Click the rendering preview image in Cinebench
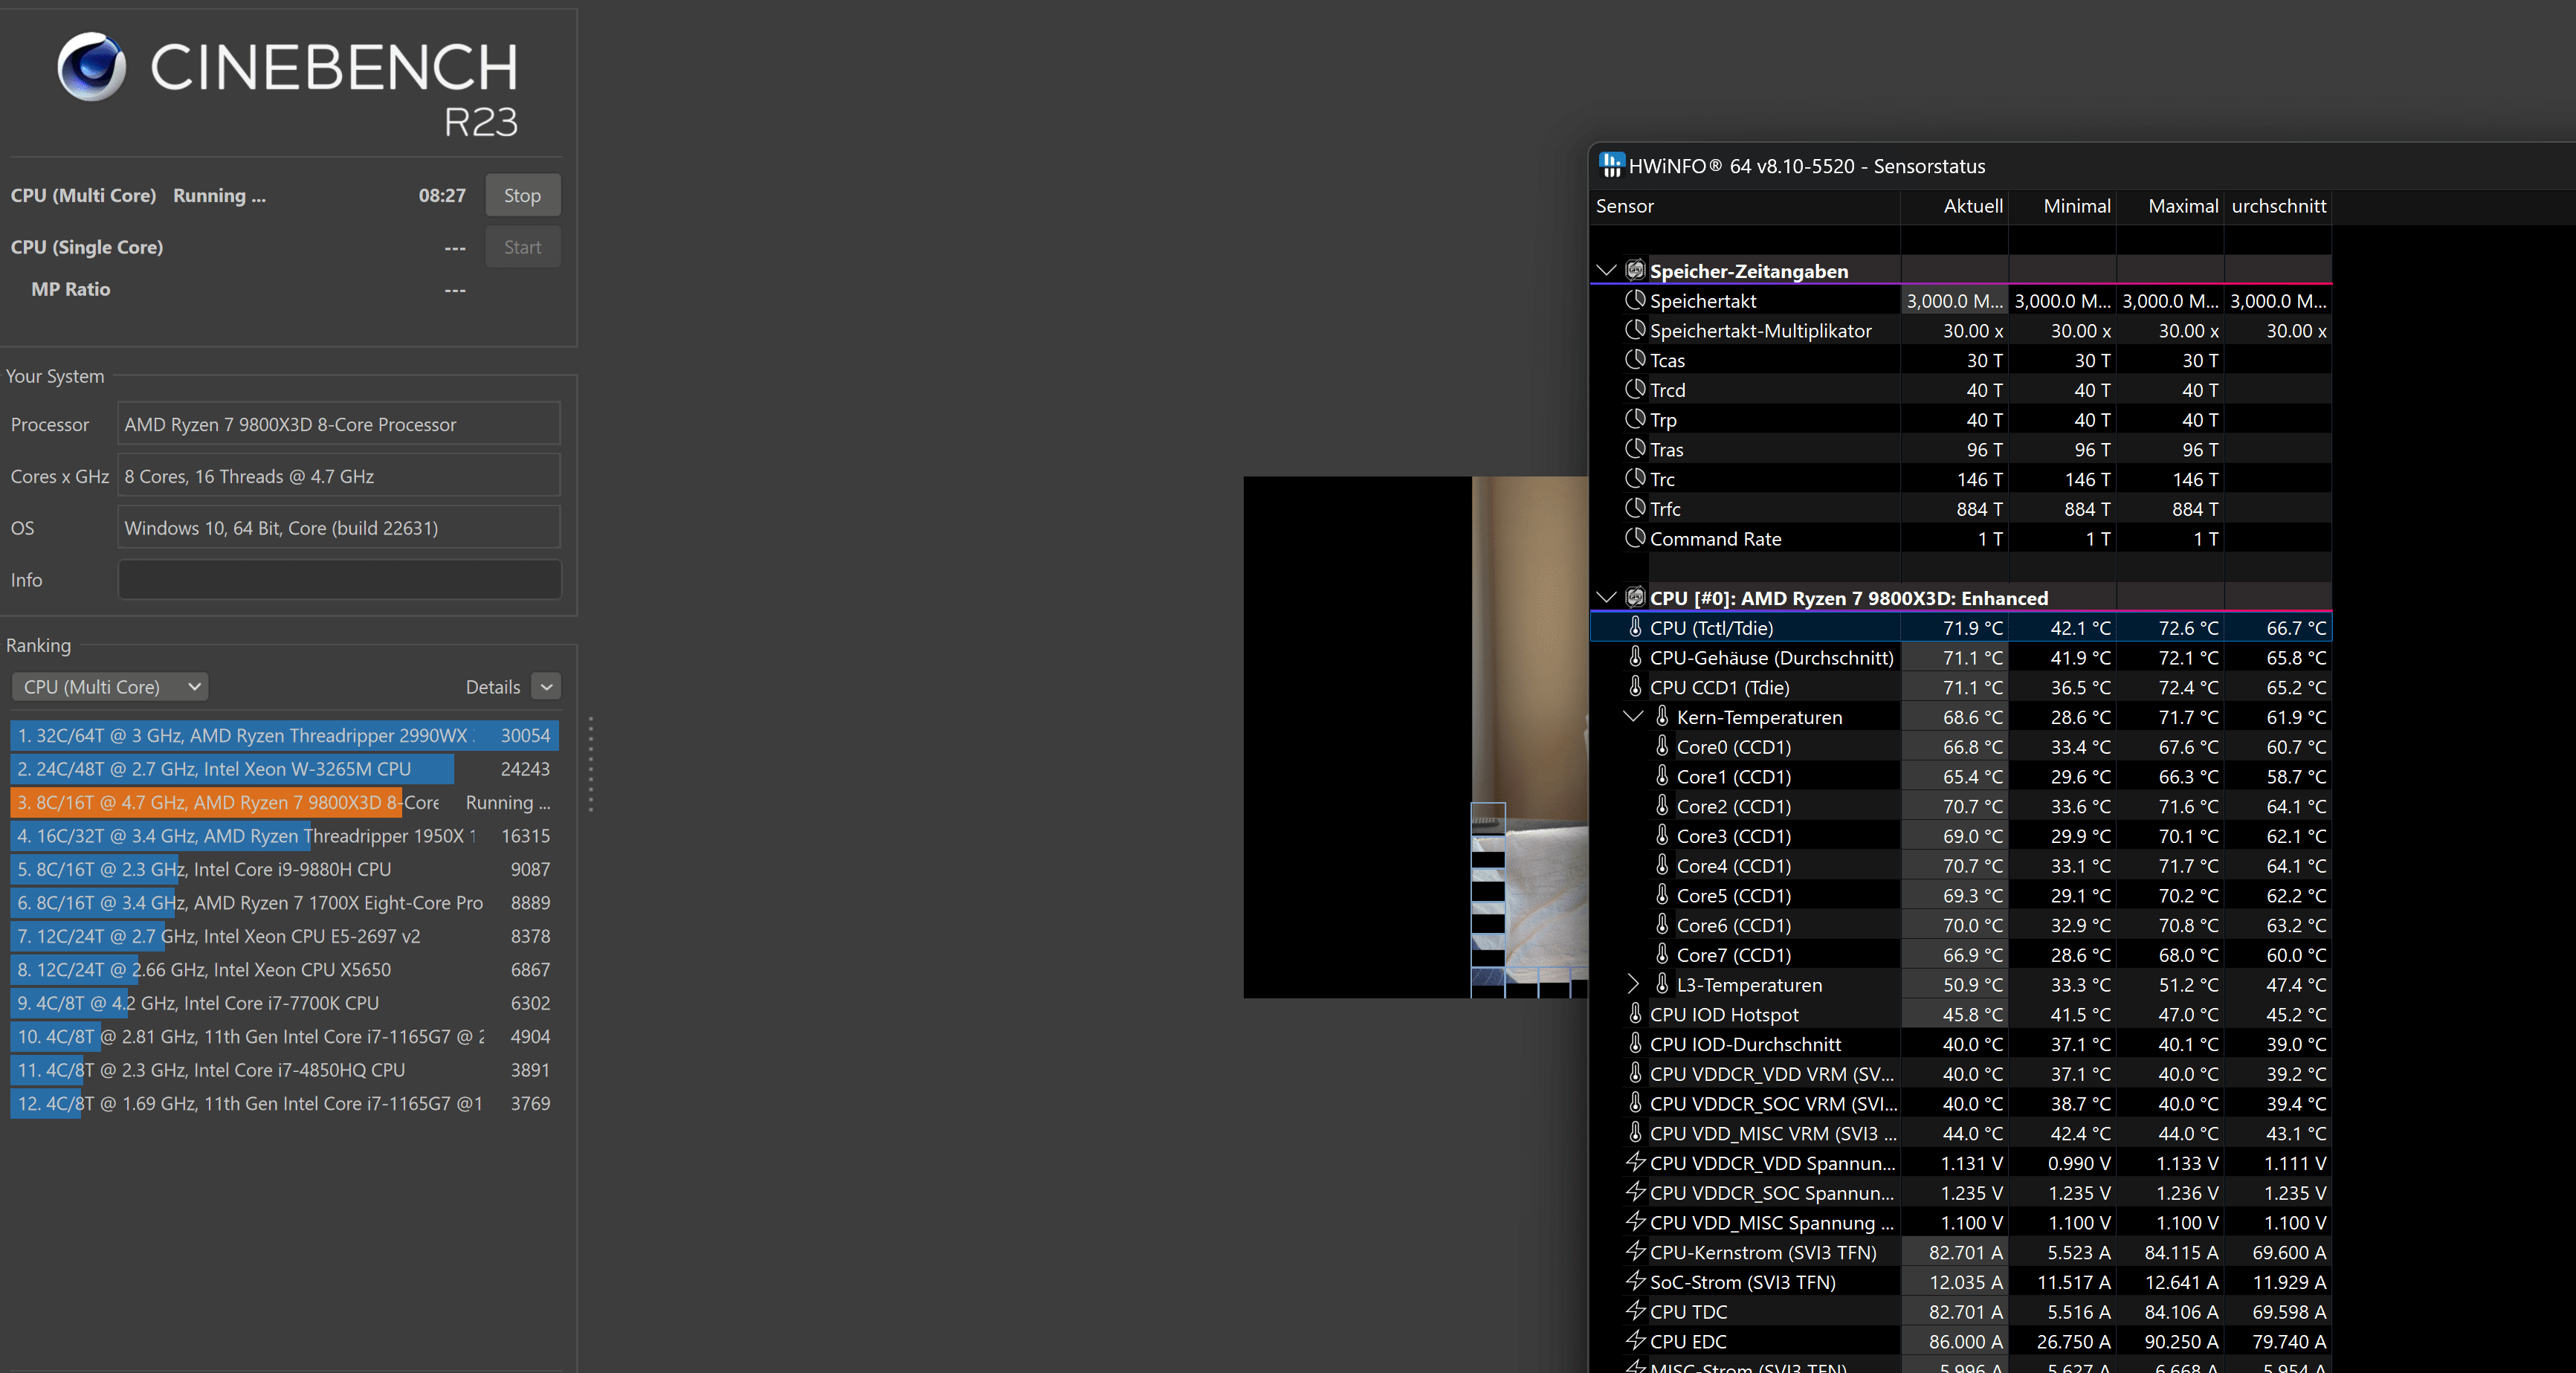 [1416, 737]
